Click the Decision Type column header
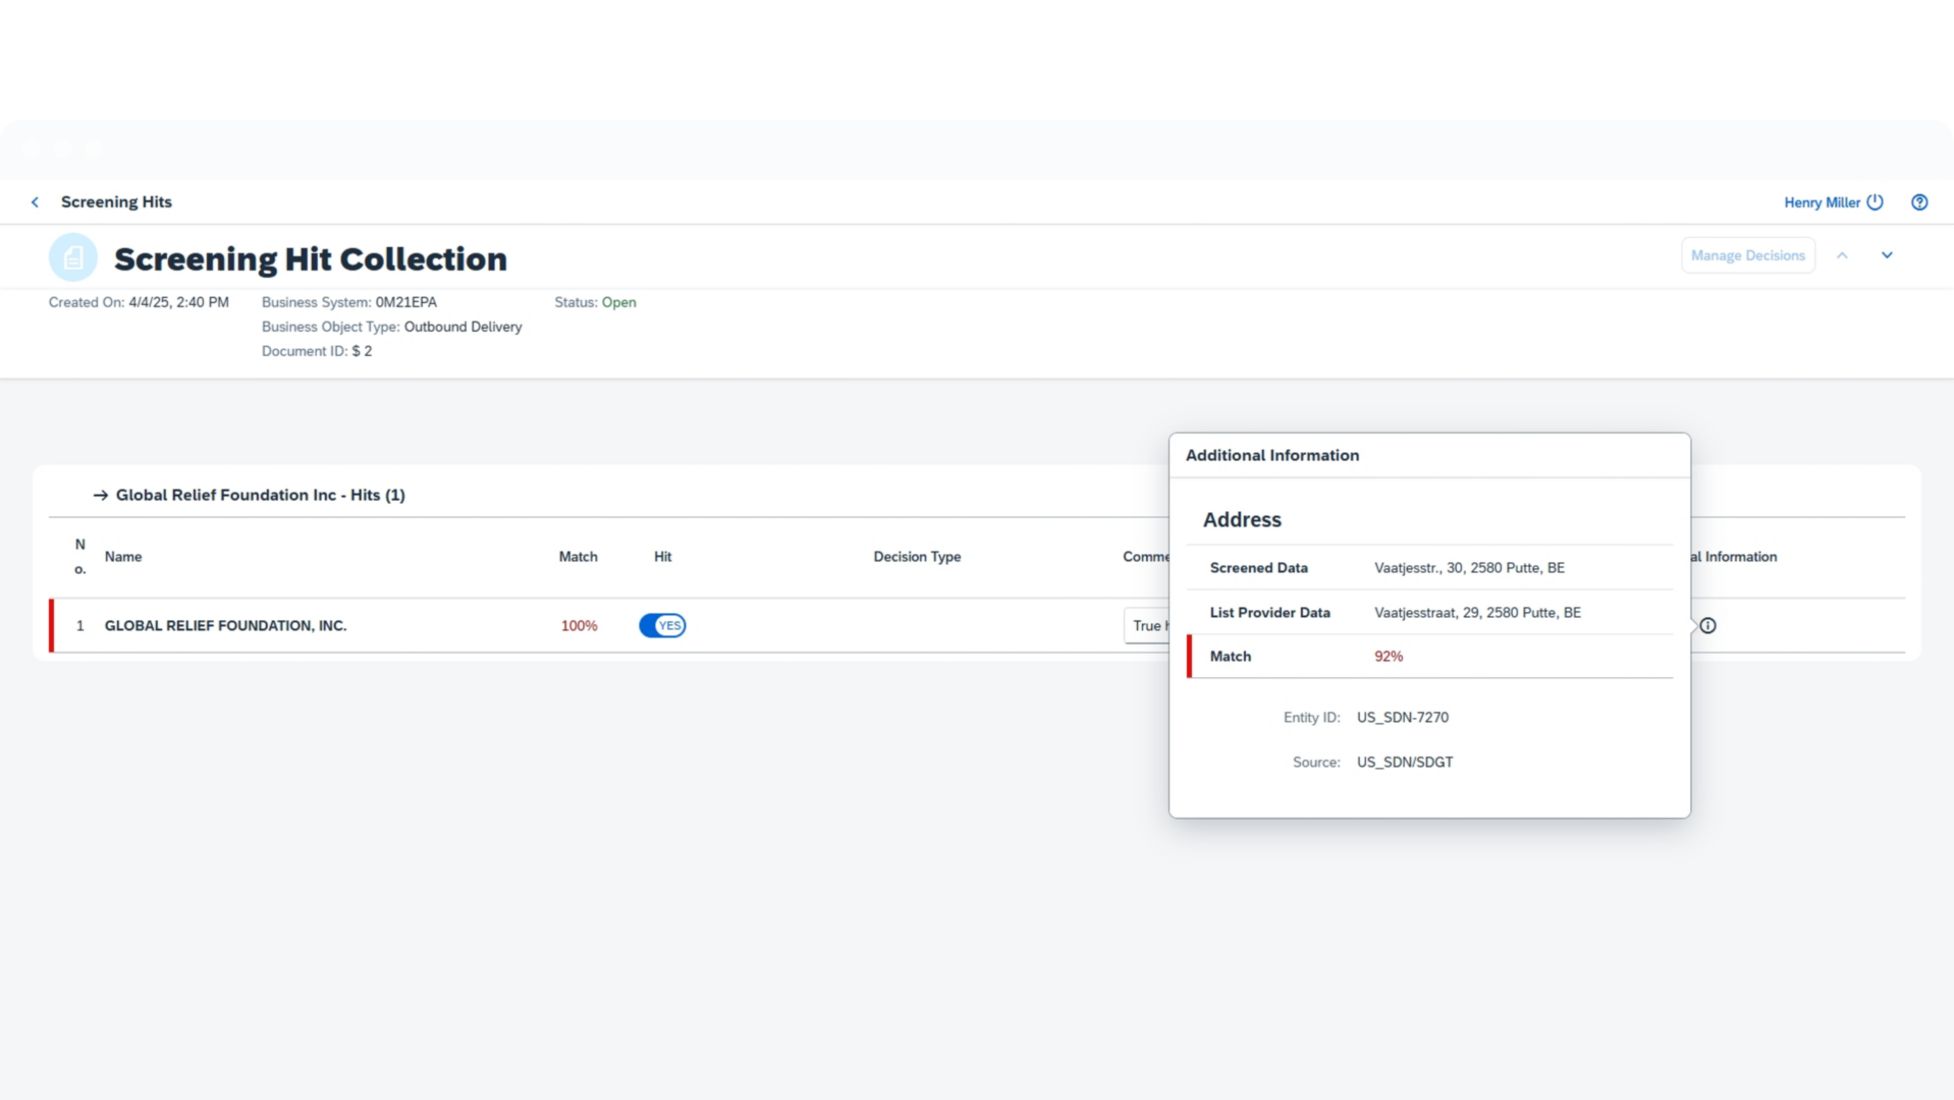The image size is (1954, 1100). point(916,557)
